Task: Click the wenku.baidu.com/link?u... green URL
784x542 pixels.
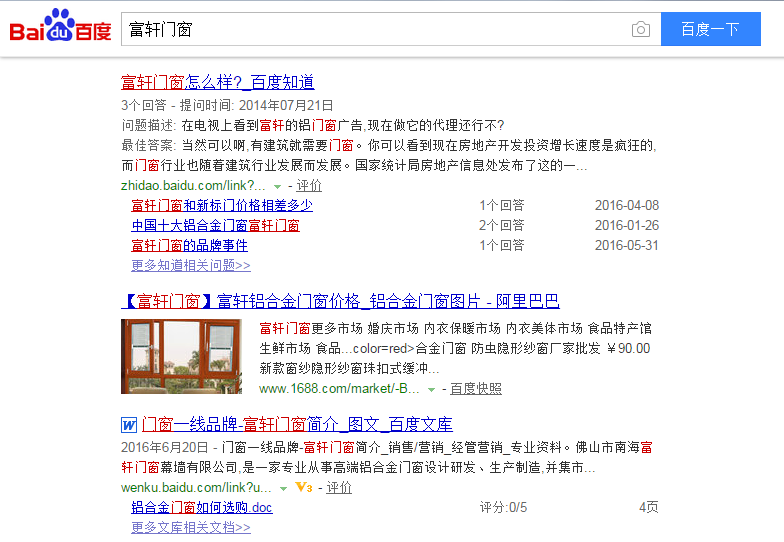Action: [x=196, y=488]
